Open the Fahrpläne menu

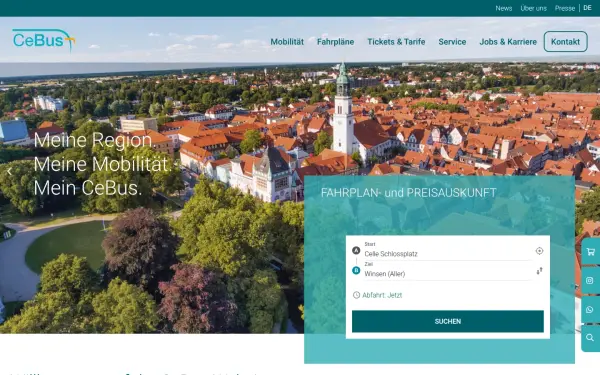pos(336,42)
